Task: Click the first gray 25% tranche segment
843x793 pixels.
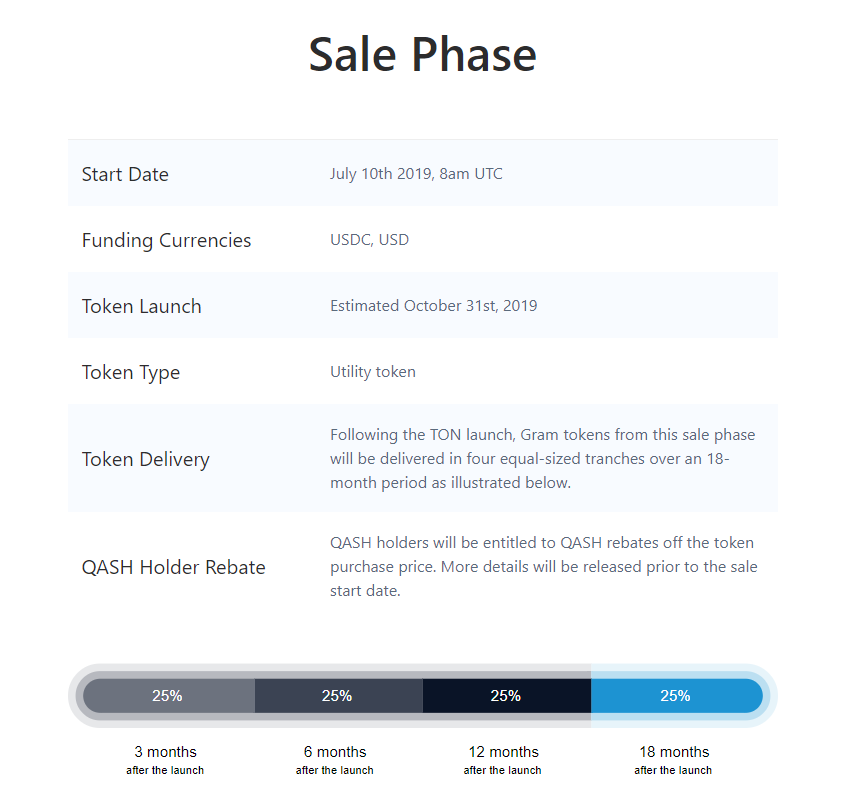Action: coord(169,696)
